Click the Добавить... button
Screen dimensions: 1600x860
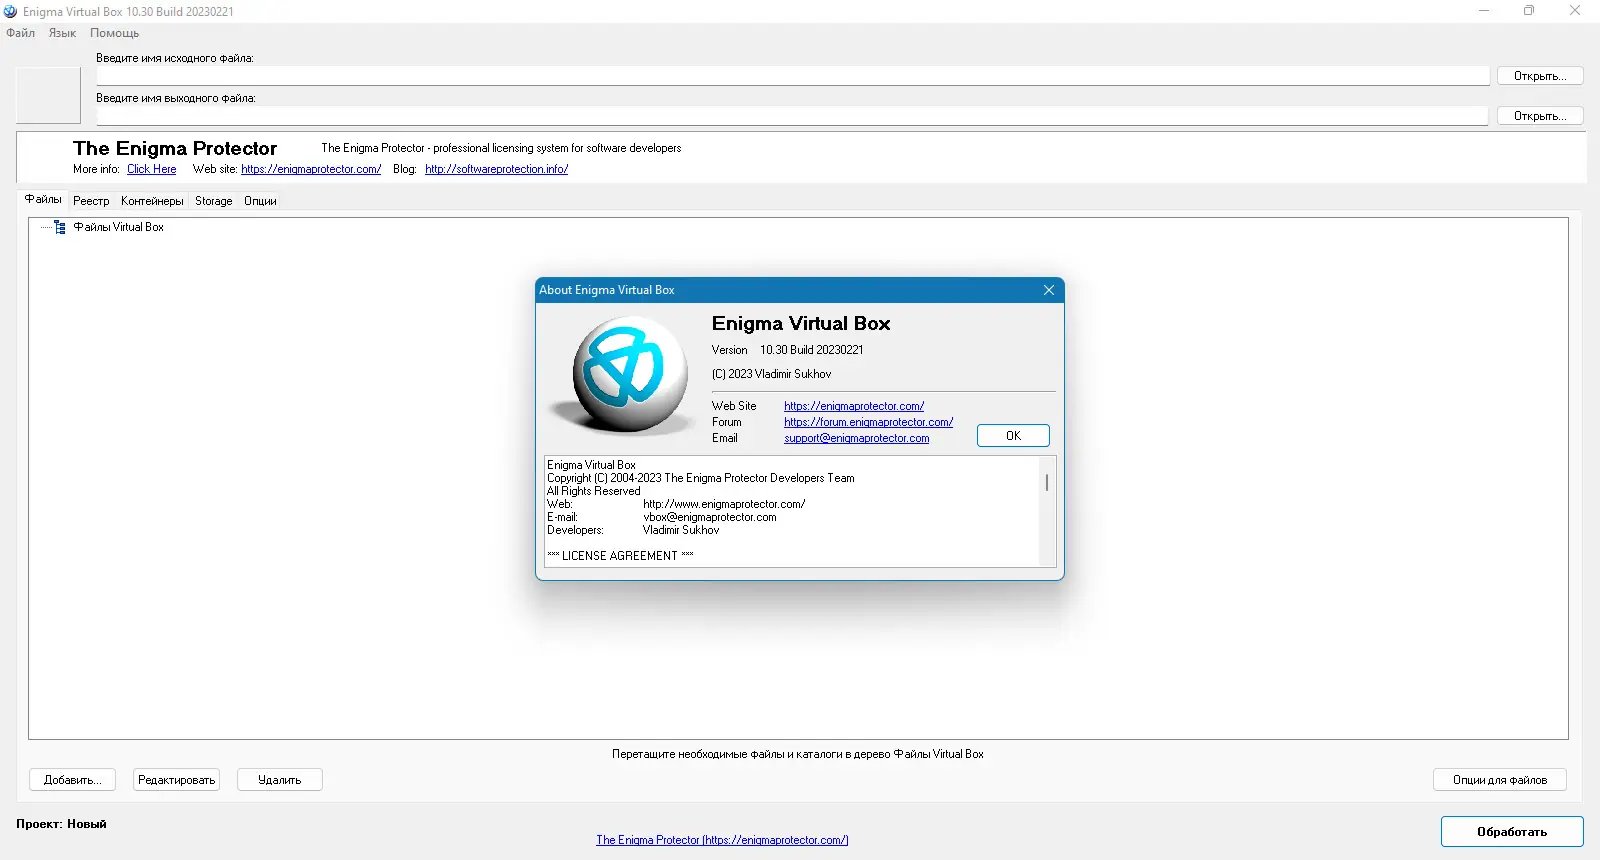click(x=73, y=780)
